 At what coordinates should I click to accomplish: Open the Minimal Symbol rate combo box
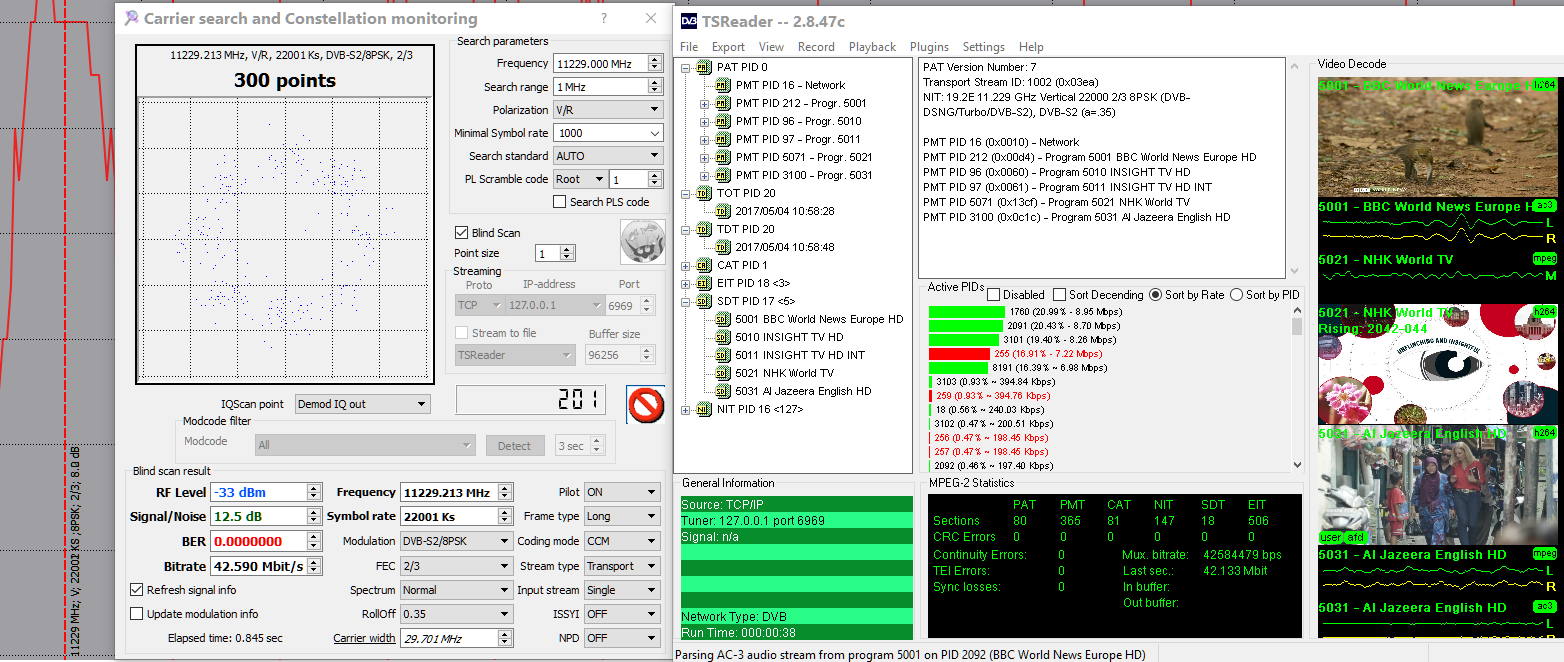click(608, 133)
